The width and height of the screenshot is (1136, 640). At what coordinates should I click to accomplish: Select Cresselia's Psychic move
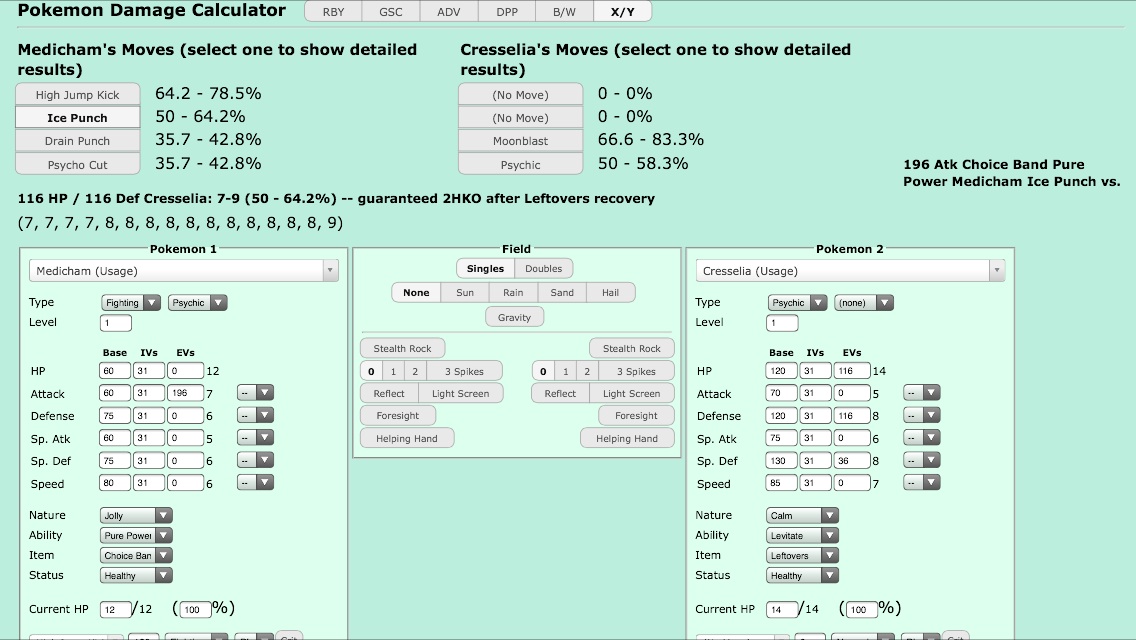(x=520, y=165)
